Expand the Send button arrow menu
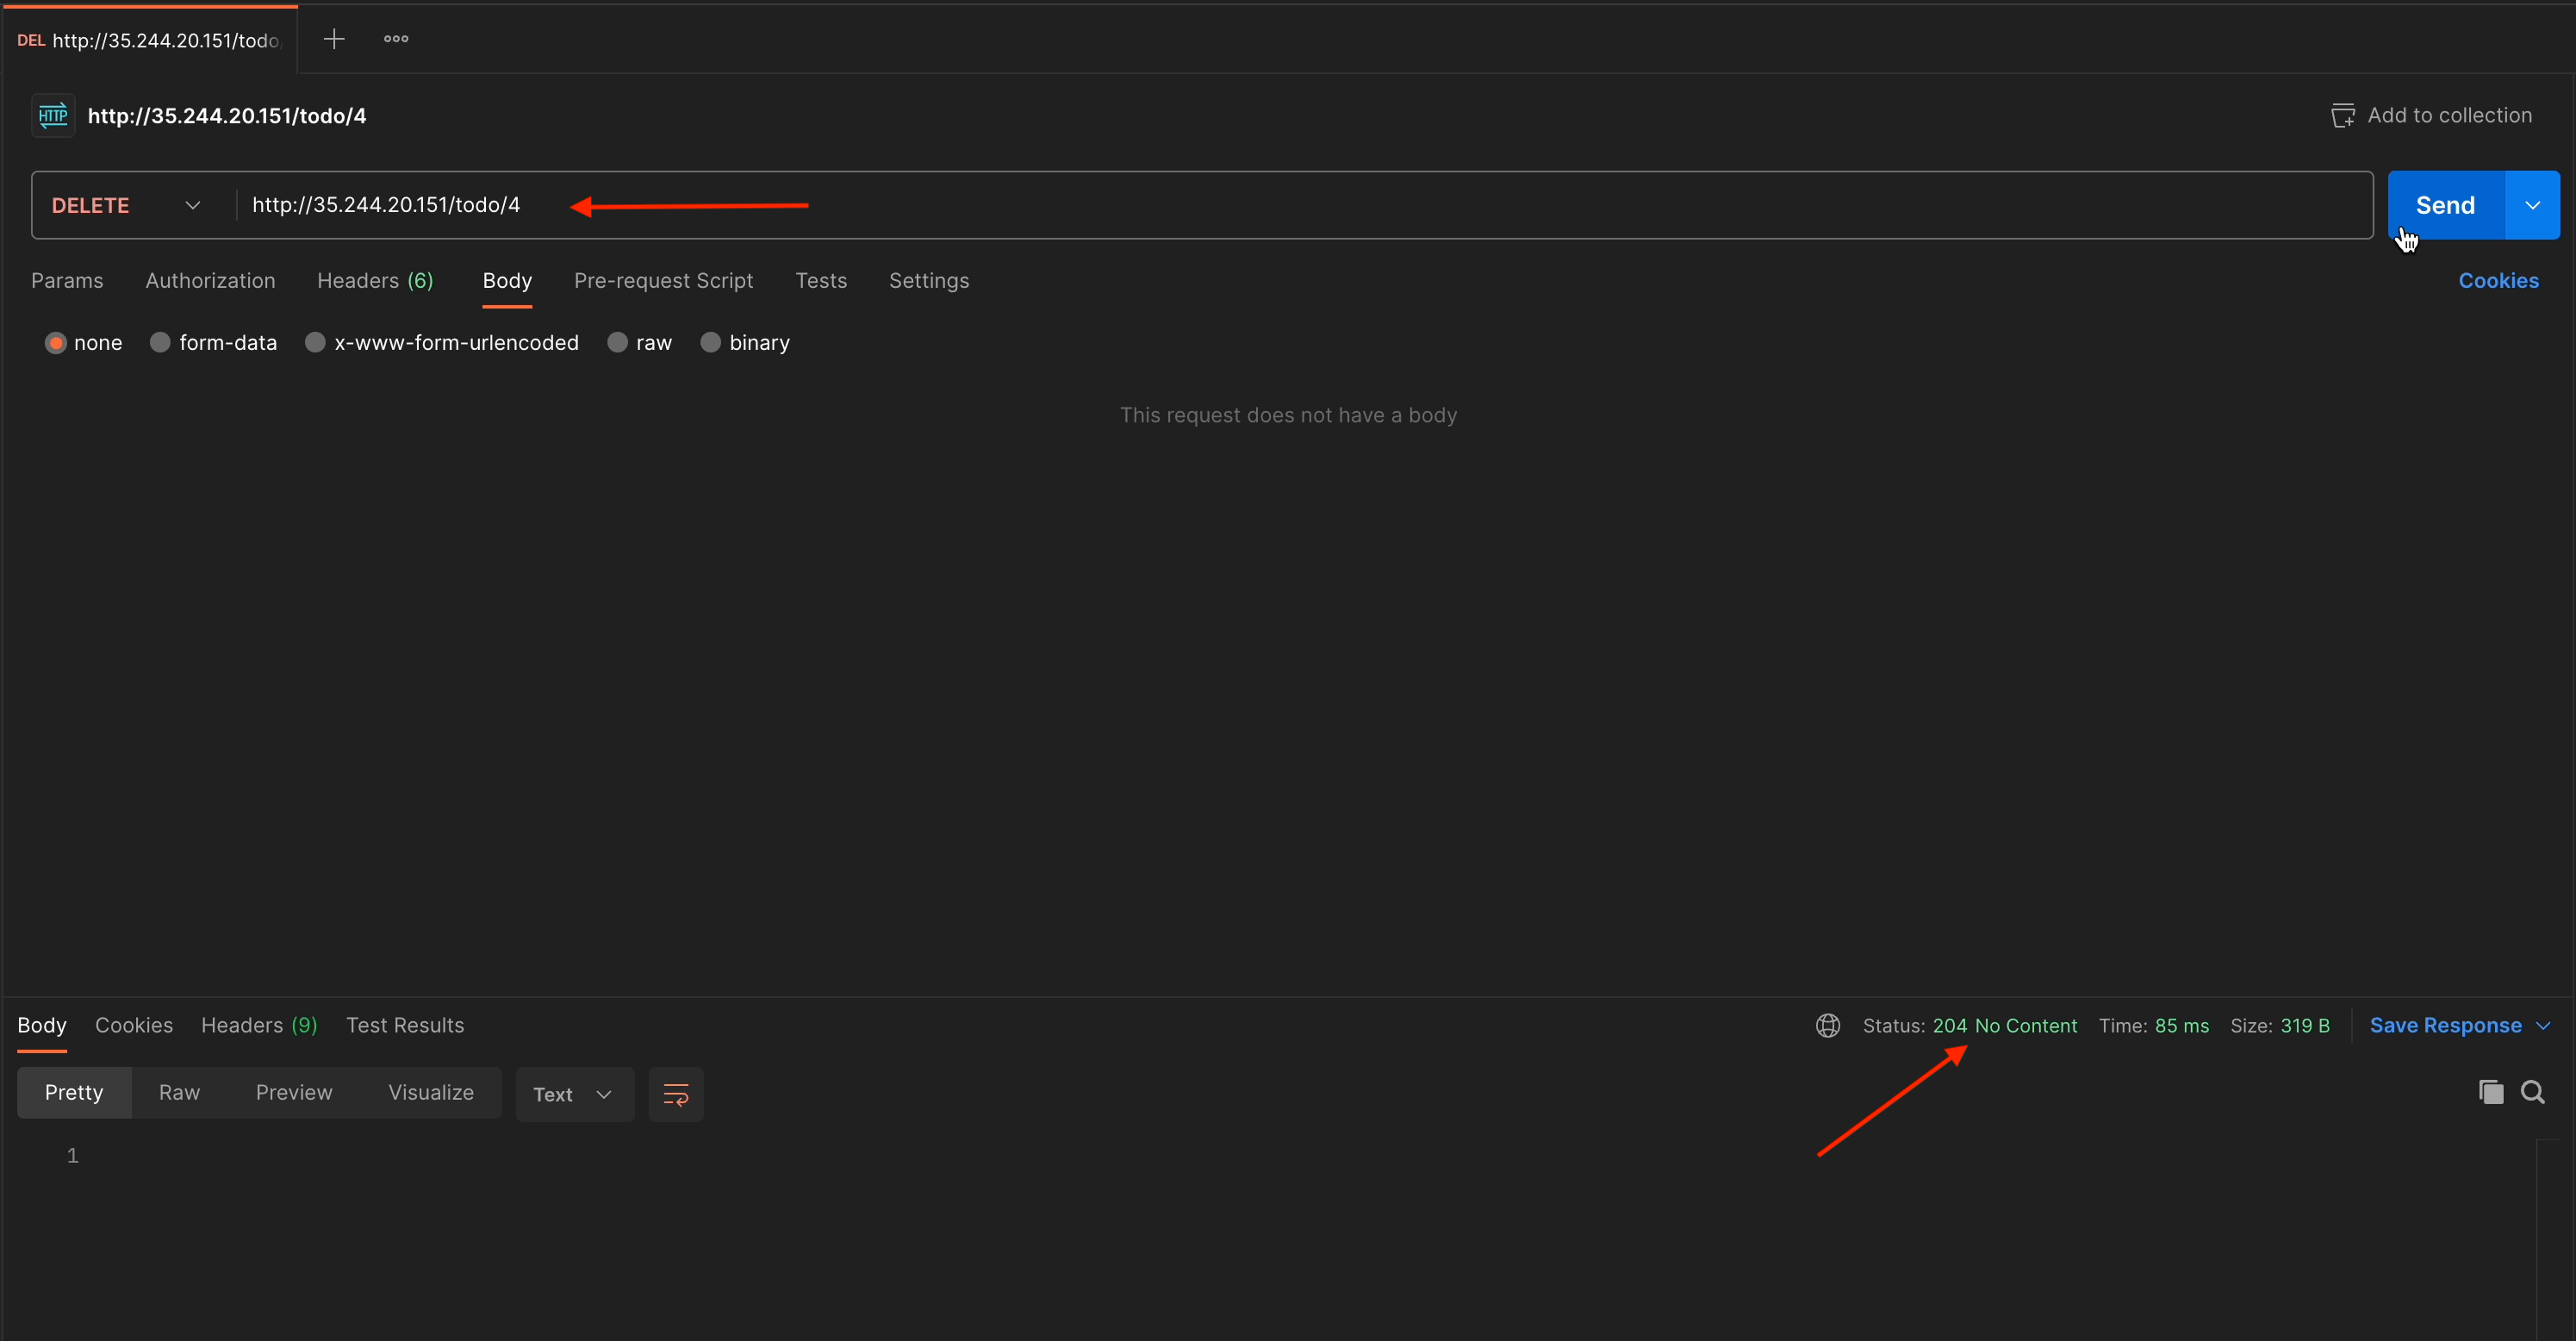 (x=2533, y=205)
